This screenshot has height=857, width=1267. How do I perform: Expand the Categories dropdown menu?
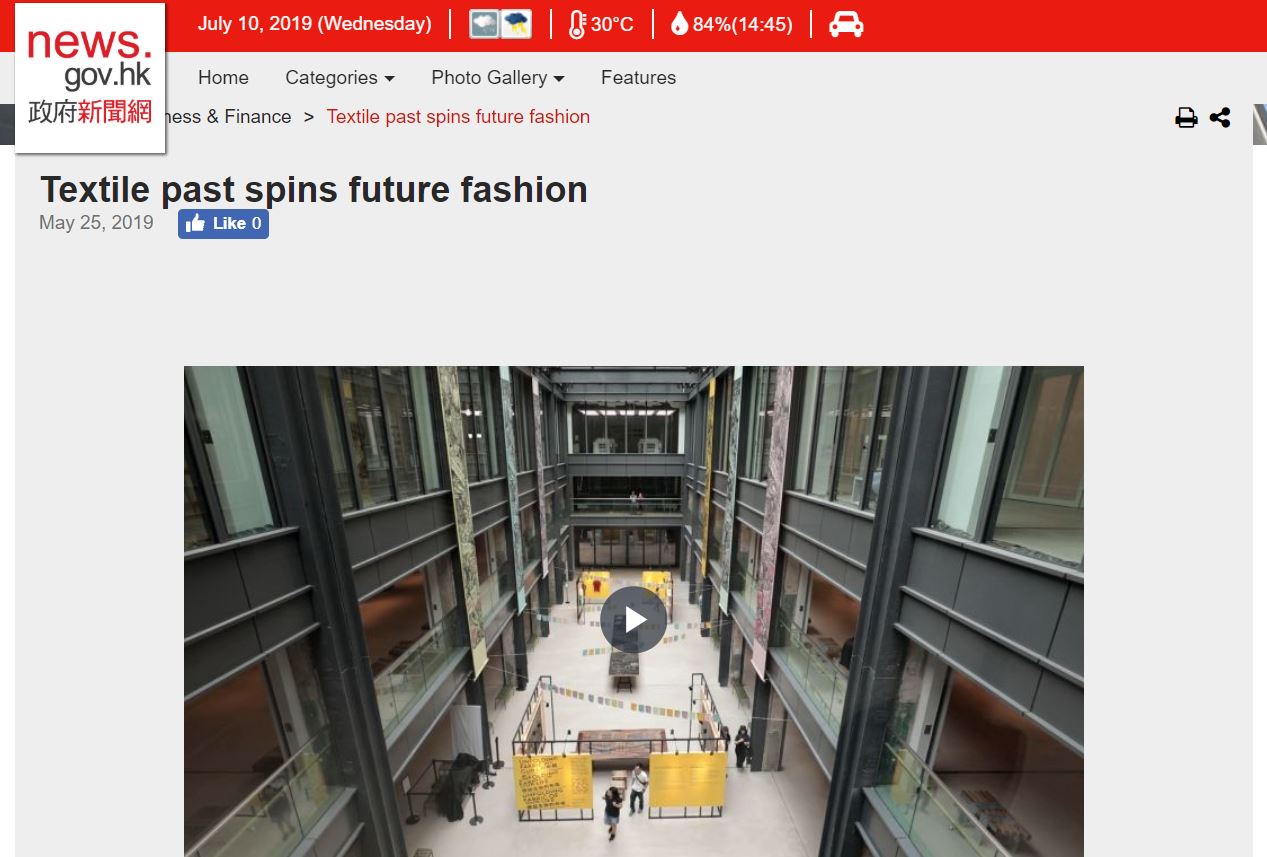click(x=339, y=78)
